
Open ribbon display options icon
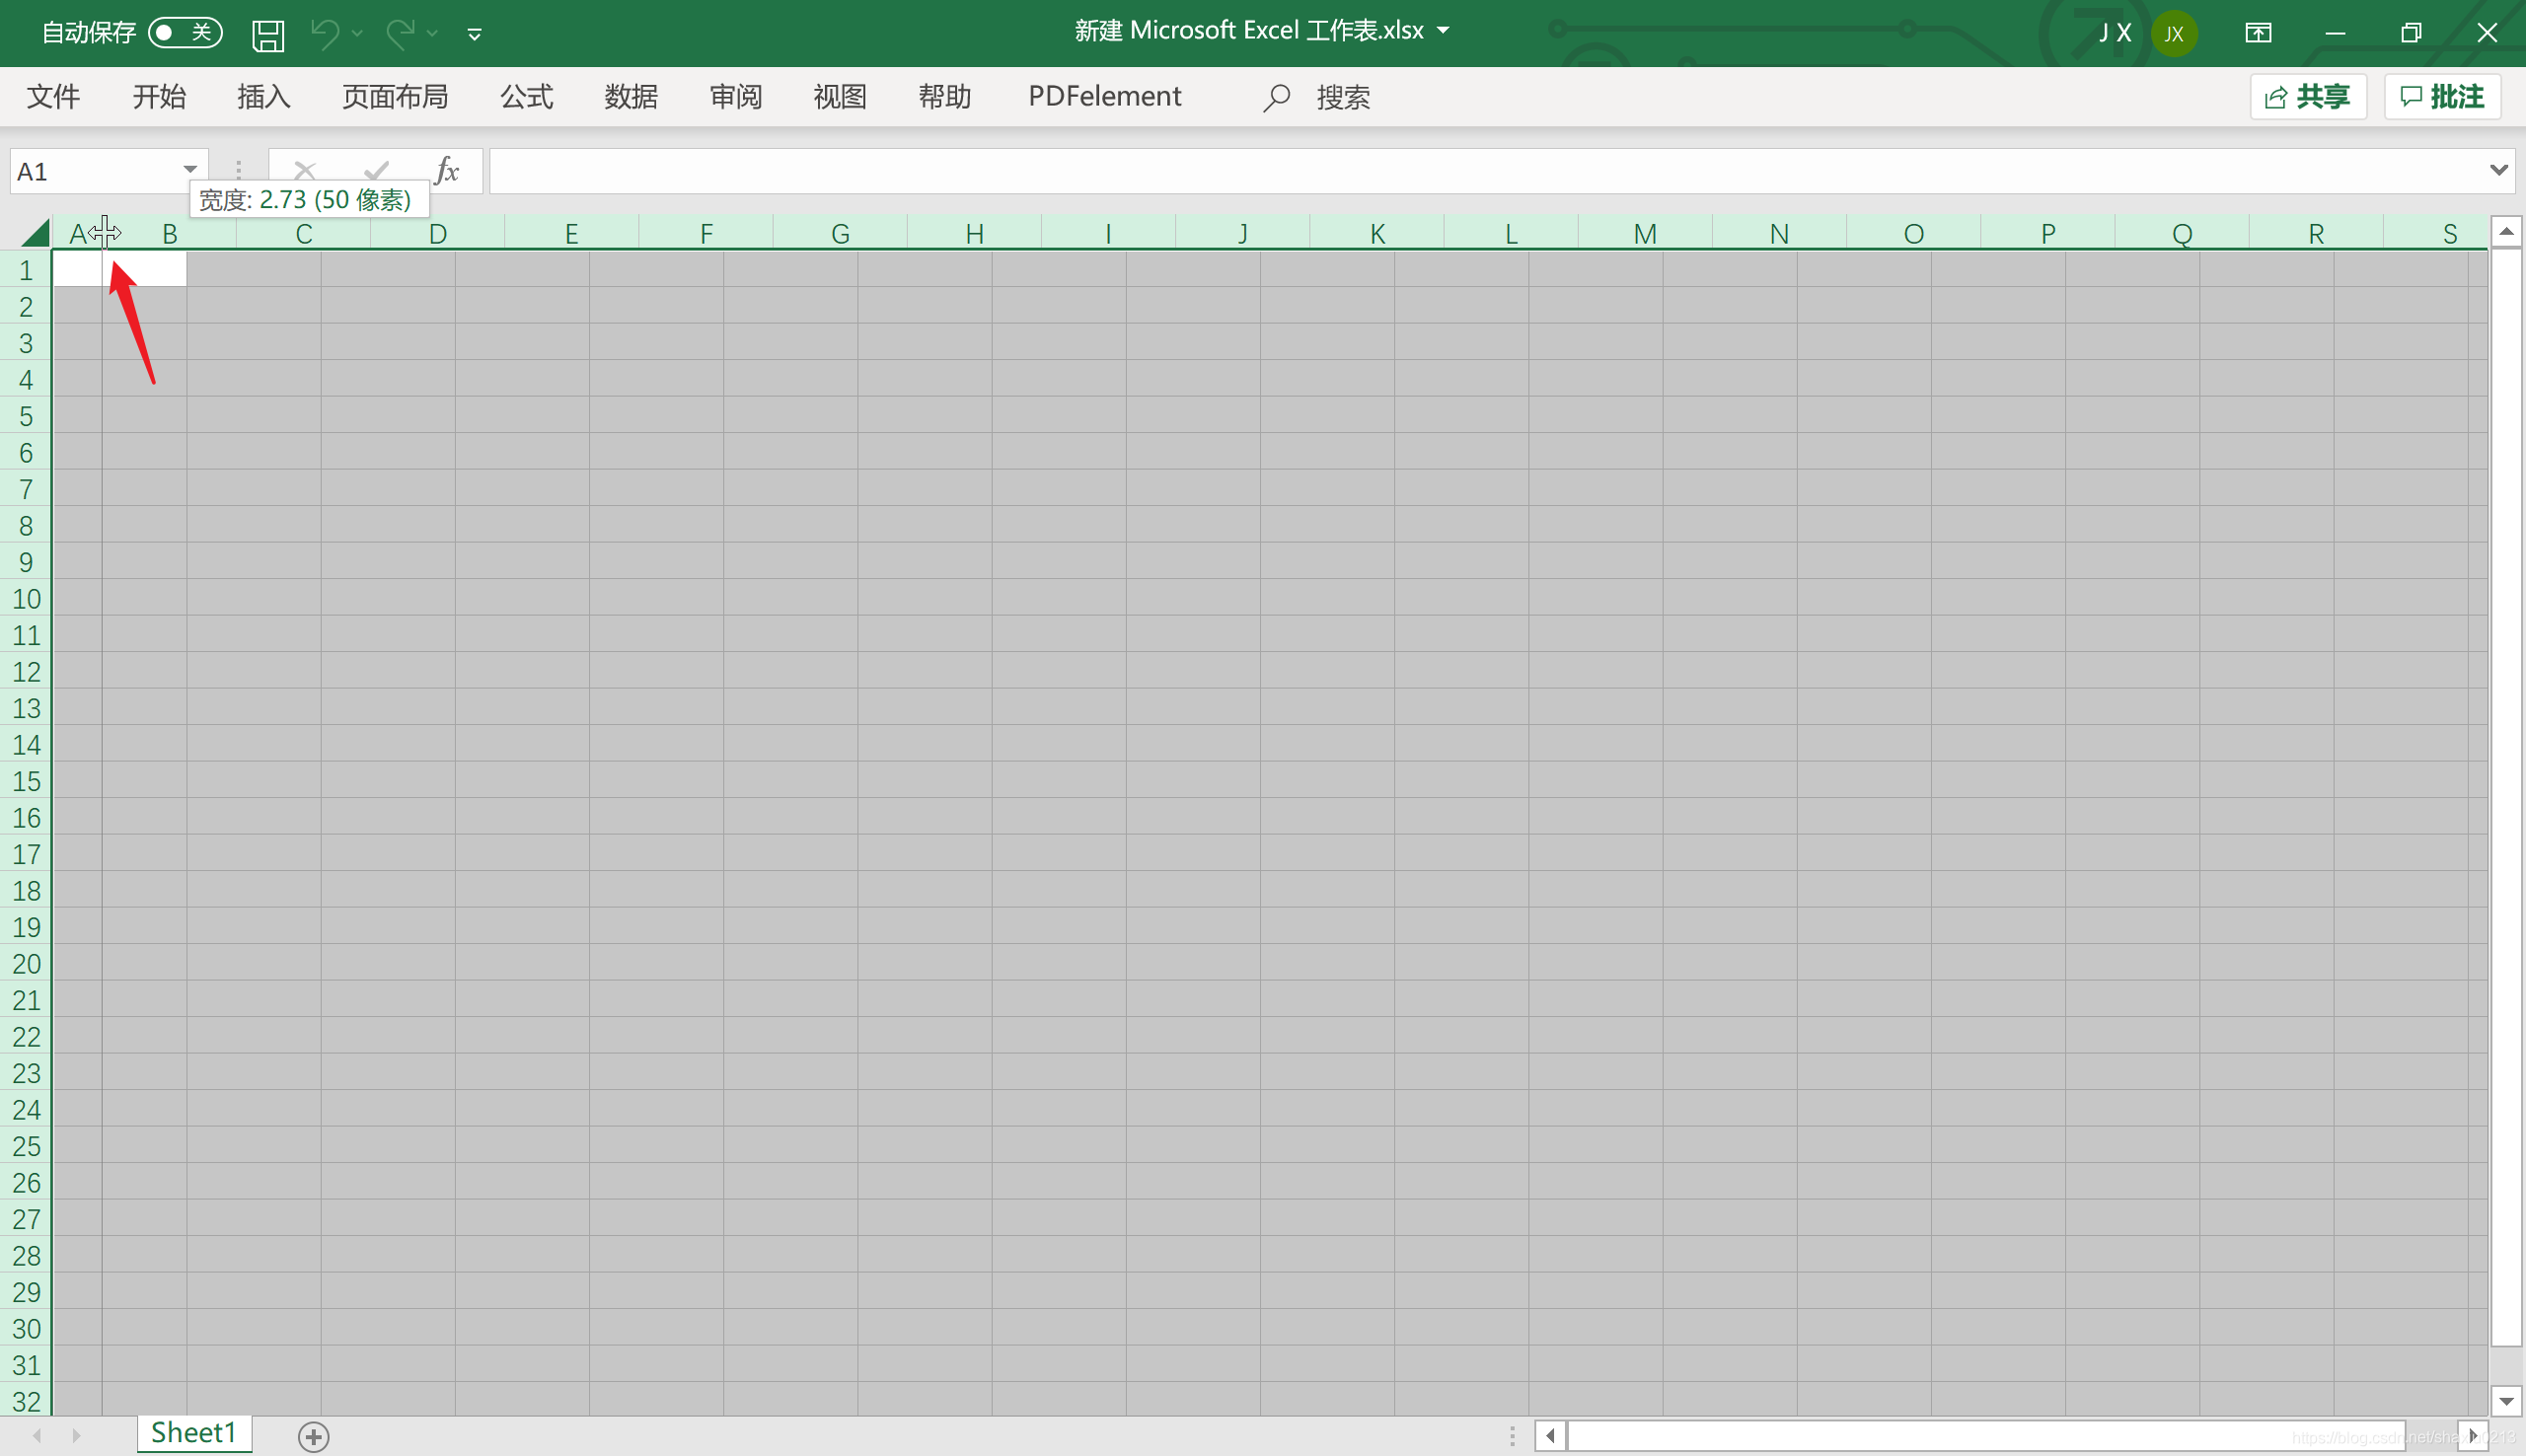(2257, 32)
